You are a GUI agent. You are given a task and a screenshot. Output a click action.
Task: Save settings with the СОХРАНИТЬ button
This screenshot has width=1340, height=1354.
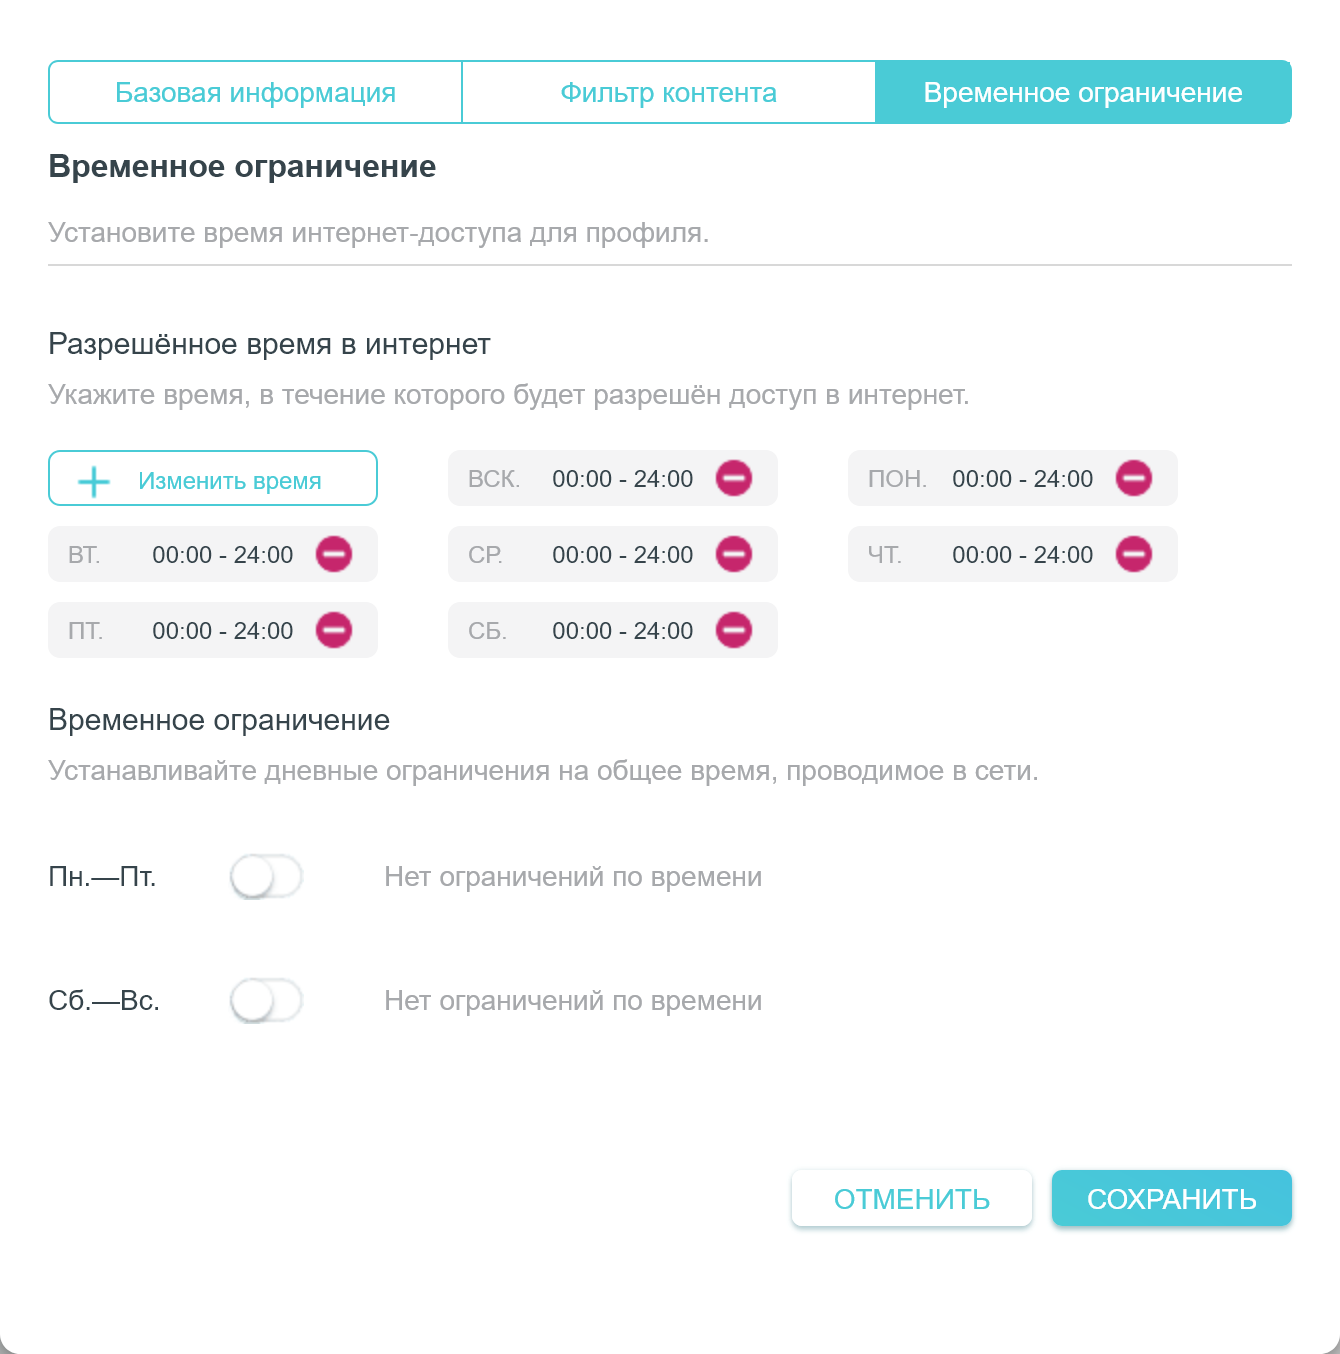[x=1171, y=1198]
